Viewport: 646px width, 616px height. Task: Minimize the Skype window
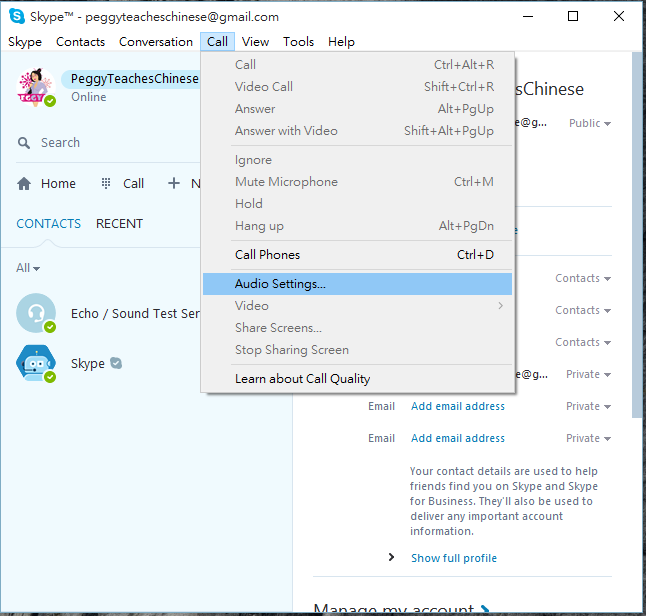tap(528, 16)
